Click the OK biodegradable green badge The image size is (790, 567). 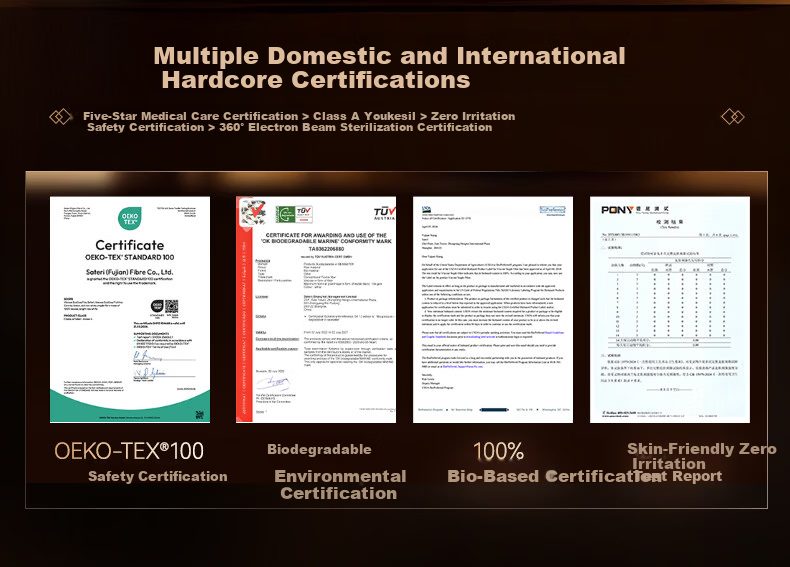click(x=287, y=214)
